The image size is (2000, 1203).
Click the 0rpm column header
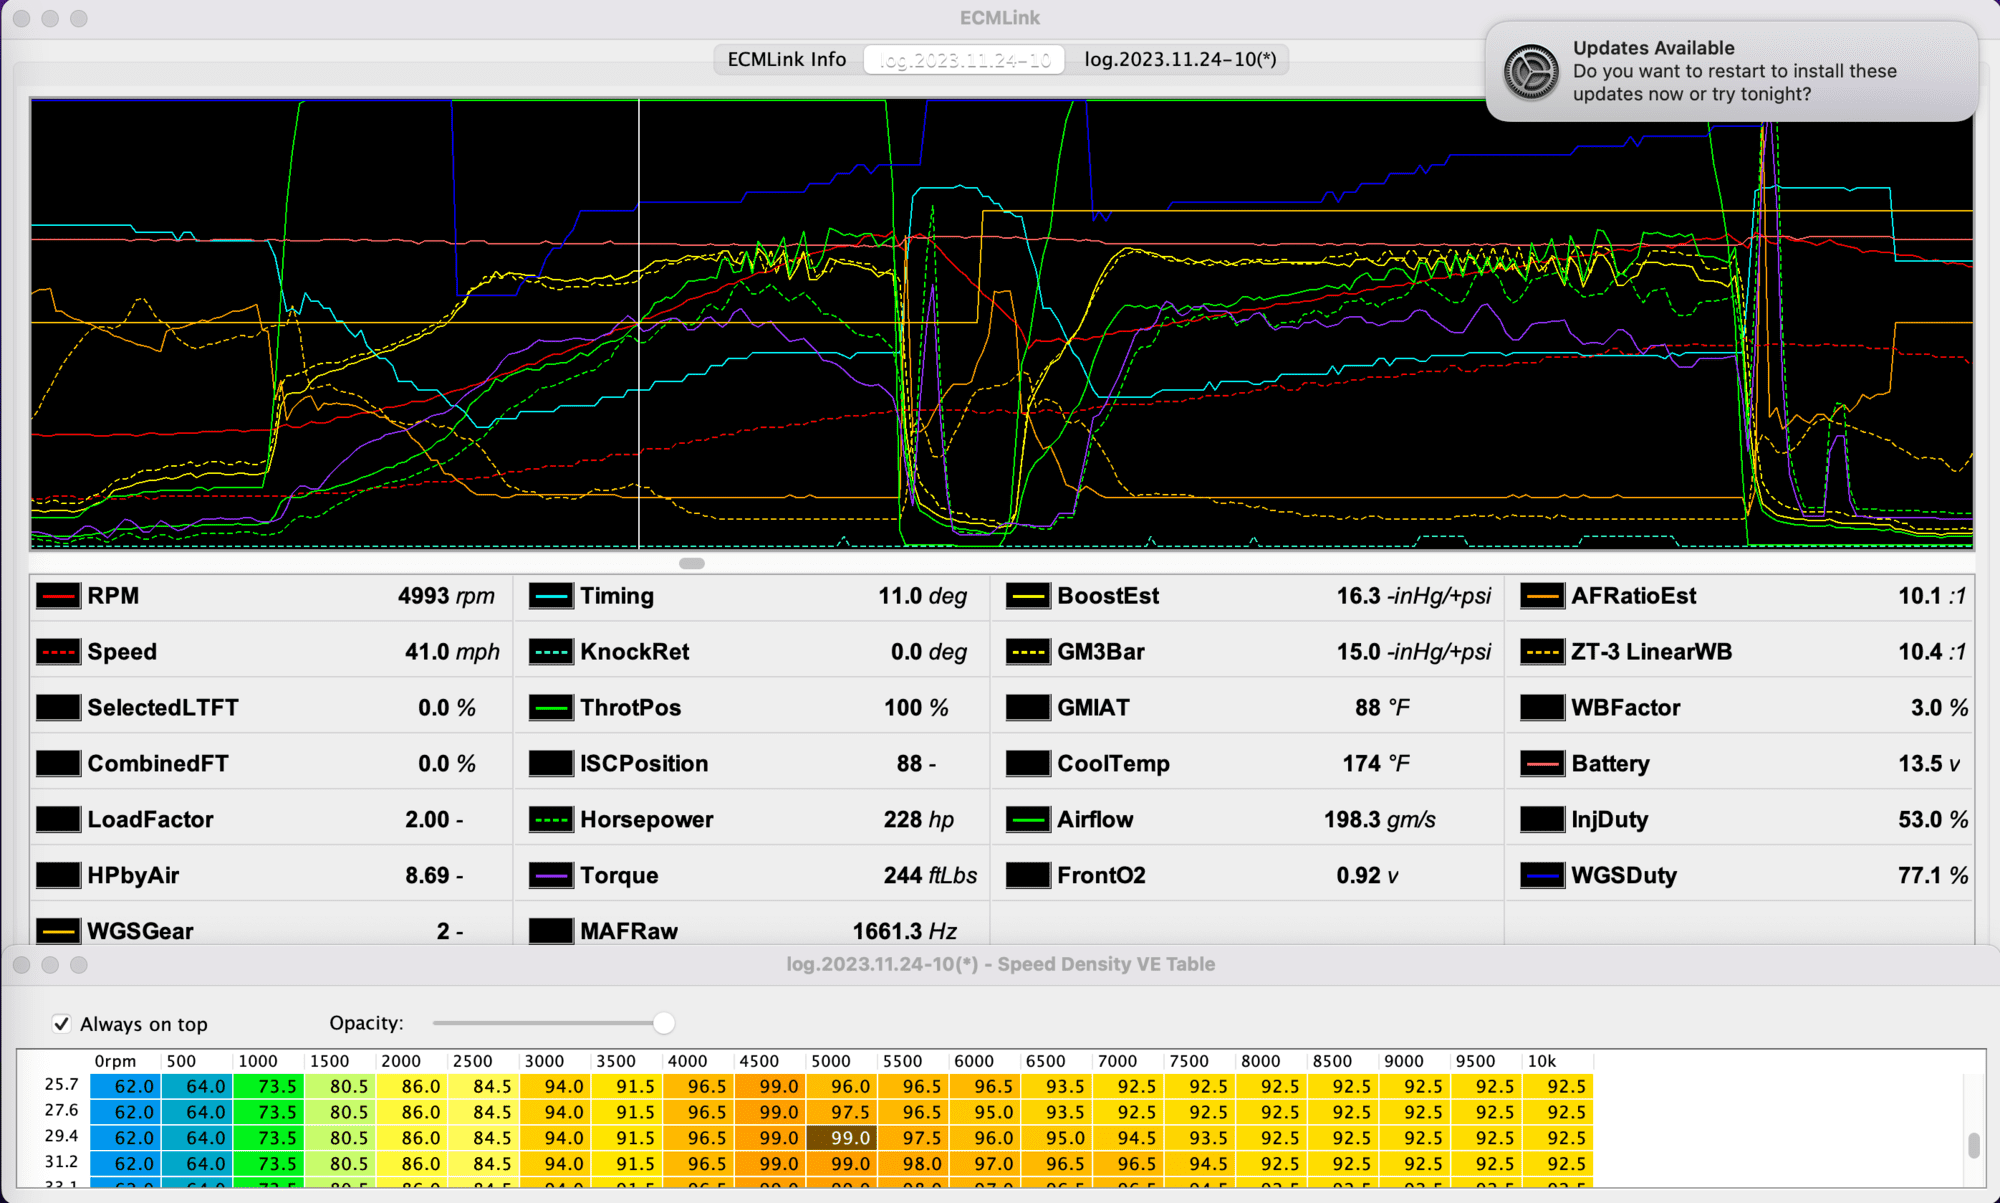click(115, 1061)
